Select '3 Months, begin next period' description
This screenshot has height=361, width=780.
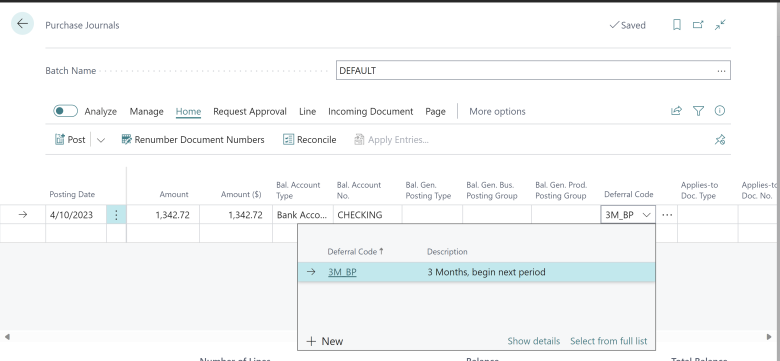pyautogui.click(x=486, y=272)
